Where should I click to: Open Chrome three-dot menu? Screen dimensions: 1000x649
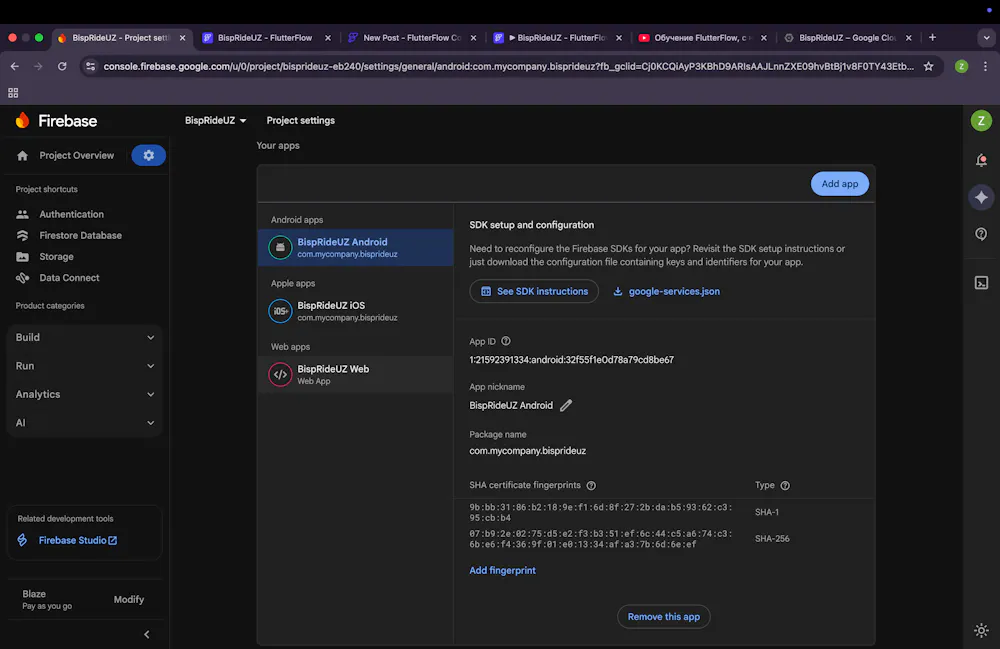click(x=985, y=66)
